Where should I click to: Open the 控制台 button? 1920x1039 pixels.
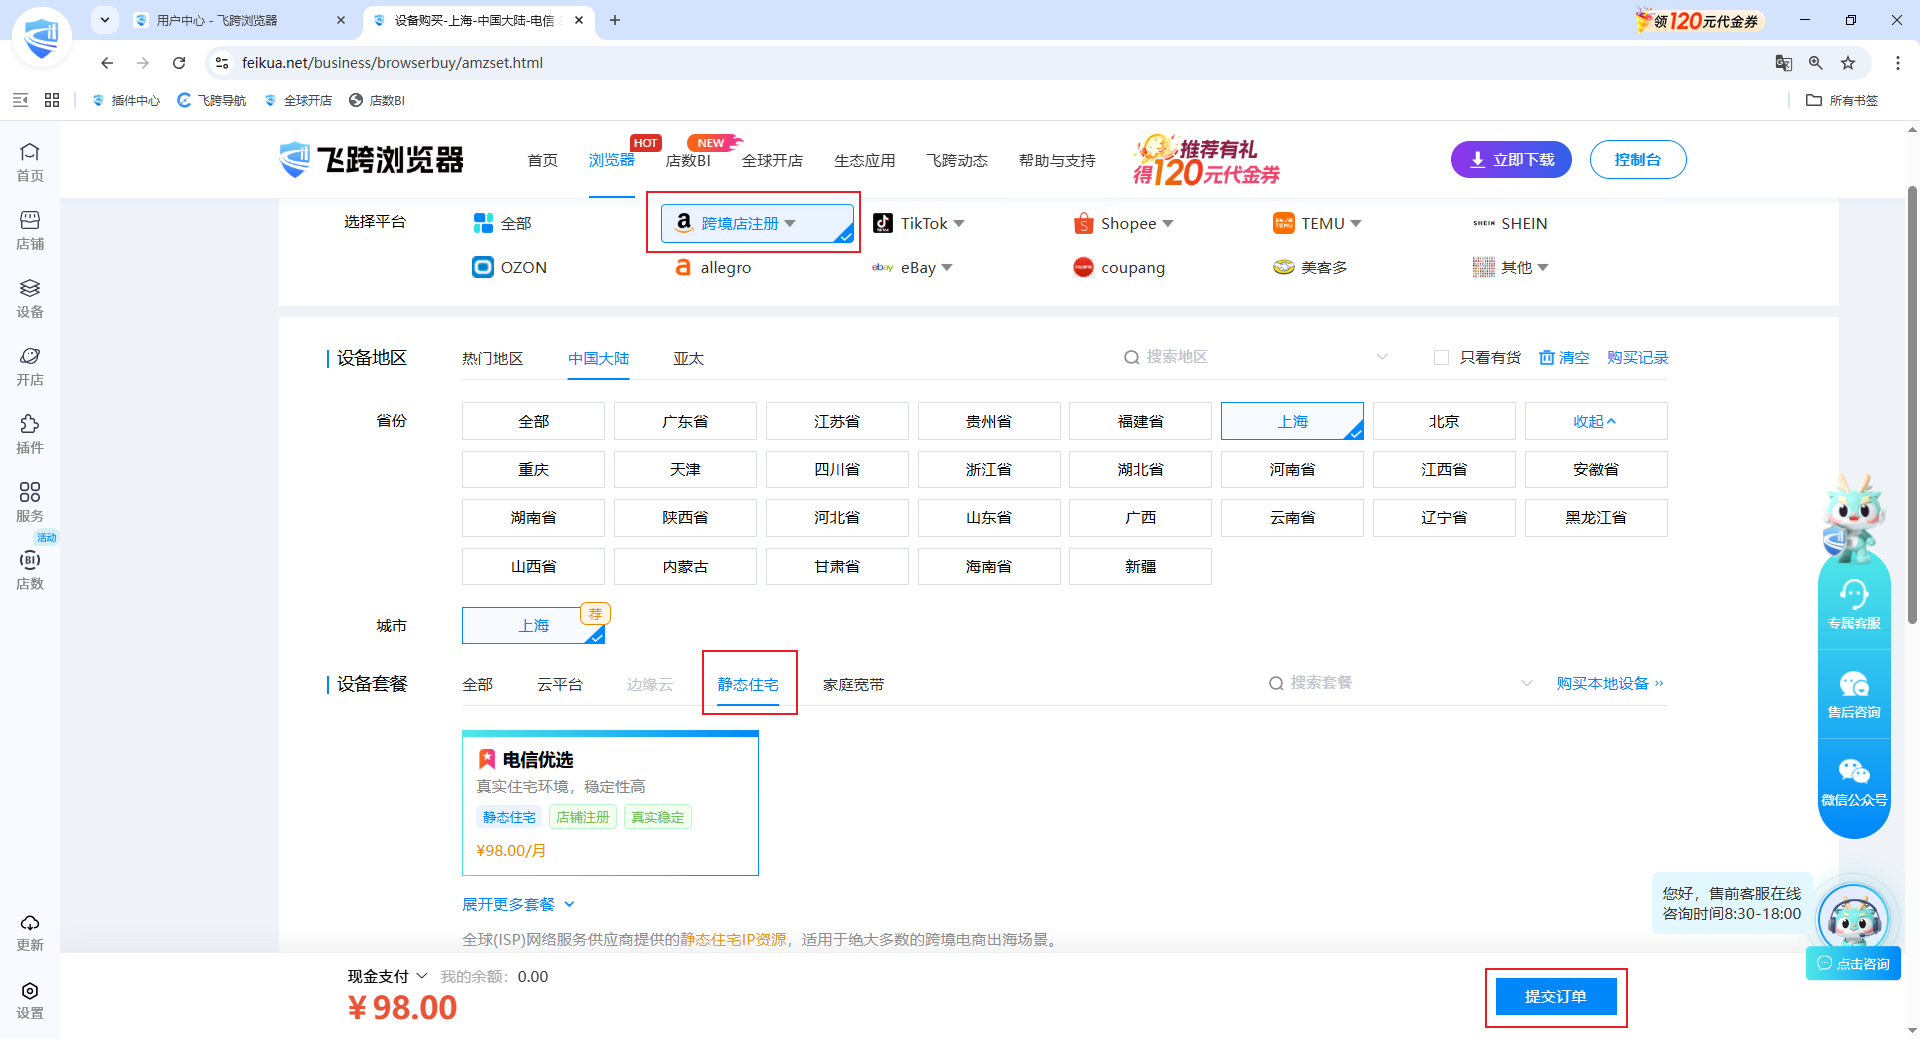tap(1638, 160)
